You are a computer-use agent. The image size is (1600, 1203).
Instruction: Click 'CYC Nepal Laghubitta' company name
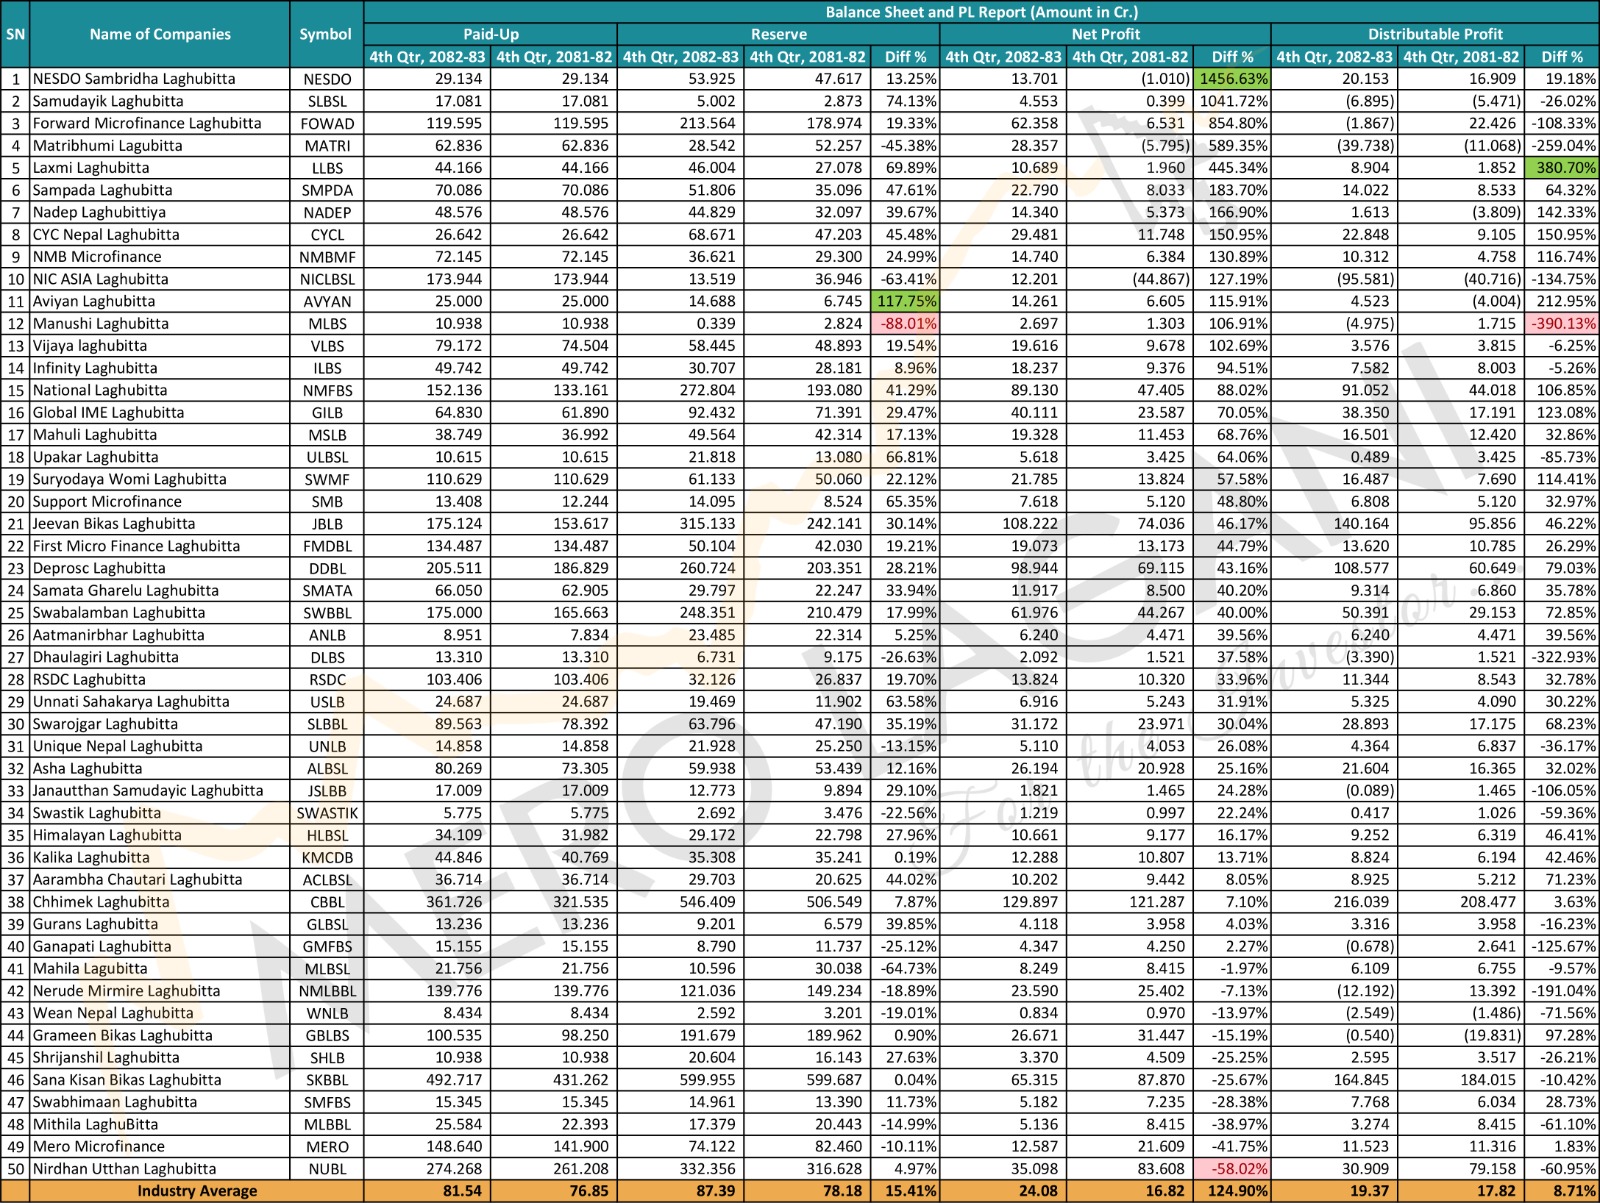coord(106,234)
